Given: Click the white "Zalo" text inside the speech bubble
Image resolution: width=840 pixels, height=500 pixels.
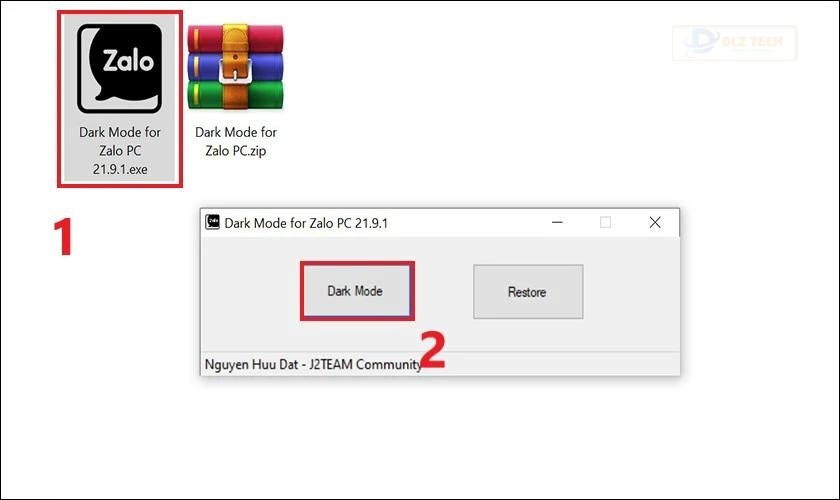Looking at the screenshot, I should coord(128,60).
